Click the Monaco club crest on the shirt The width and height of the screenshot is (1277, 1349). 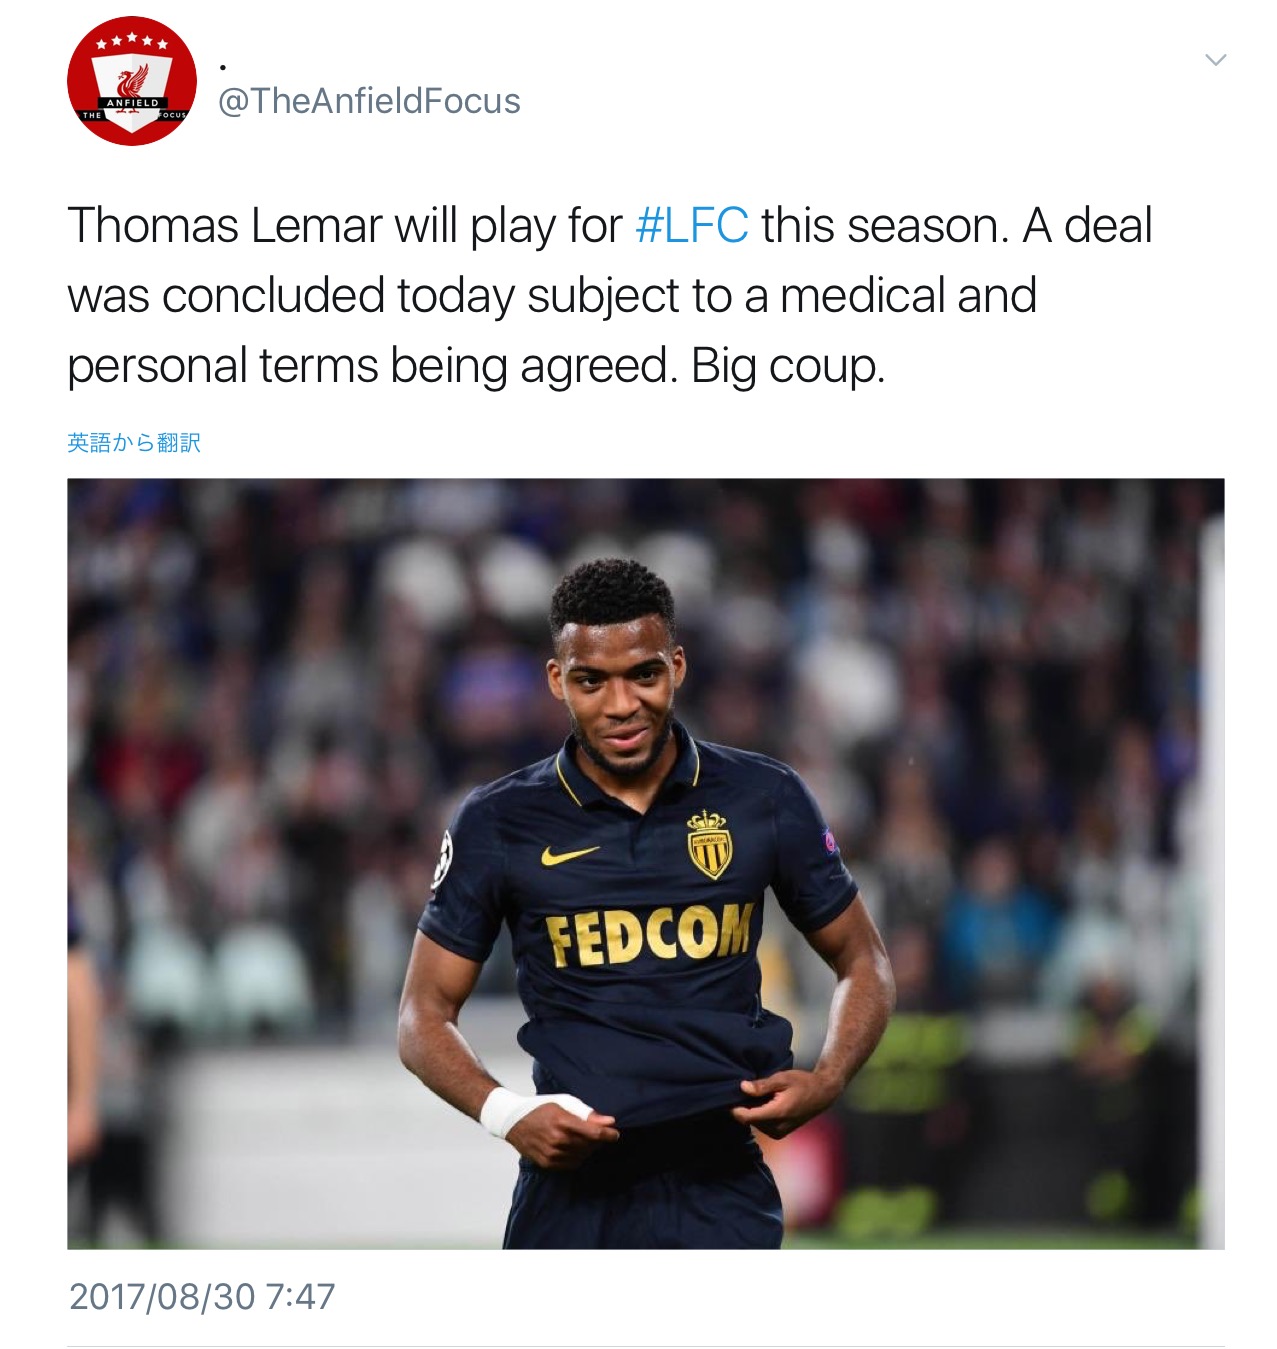point(709,844)
